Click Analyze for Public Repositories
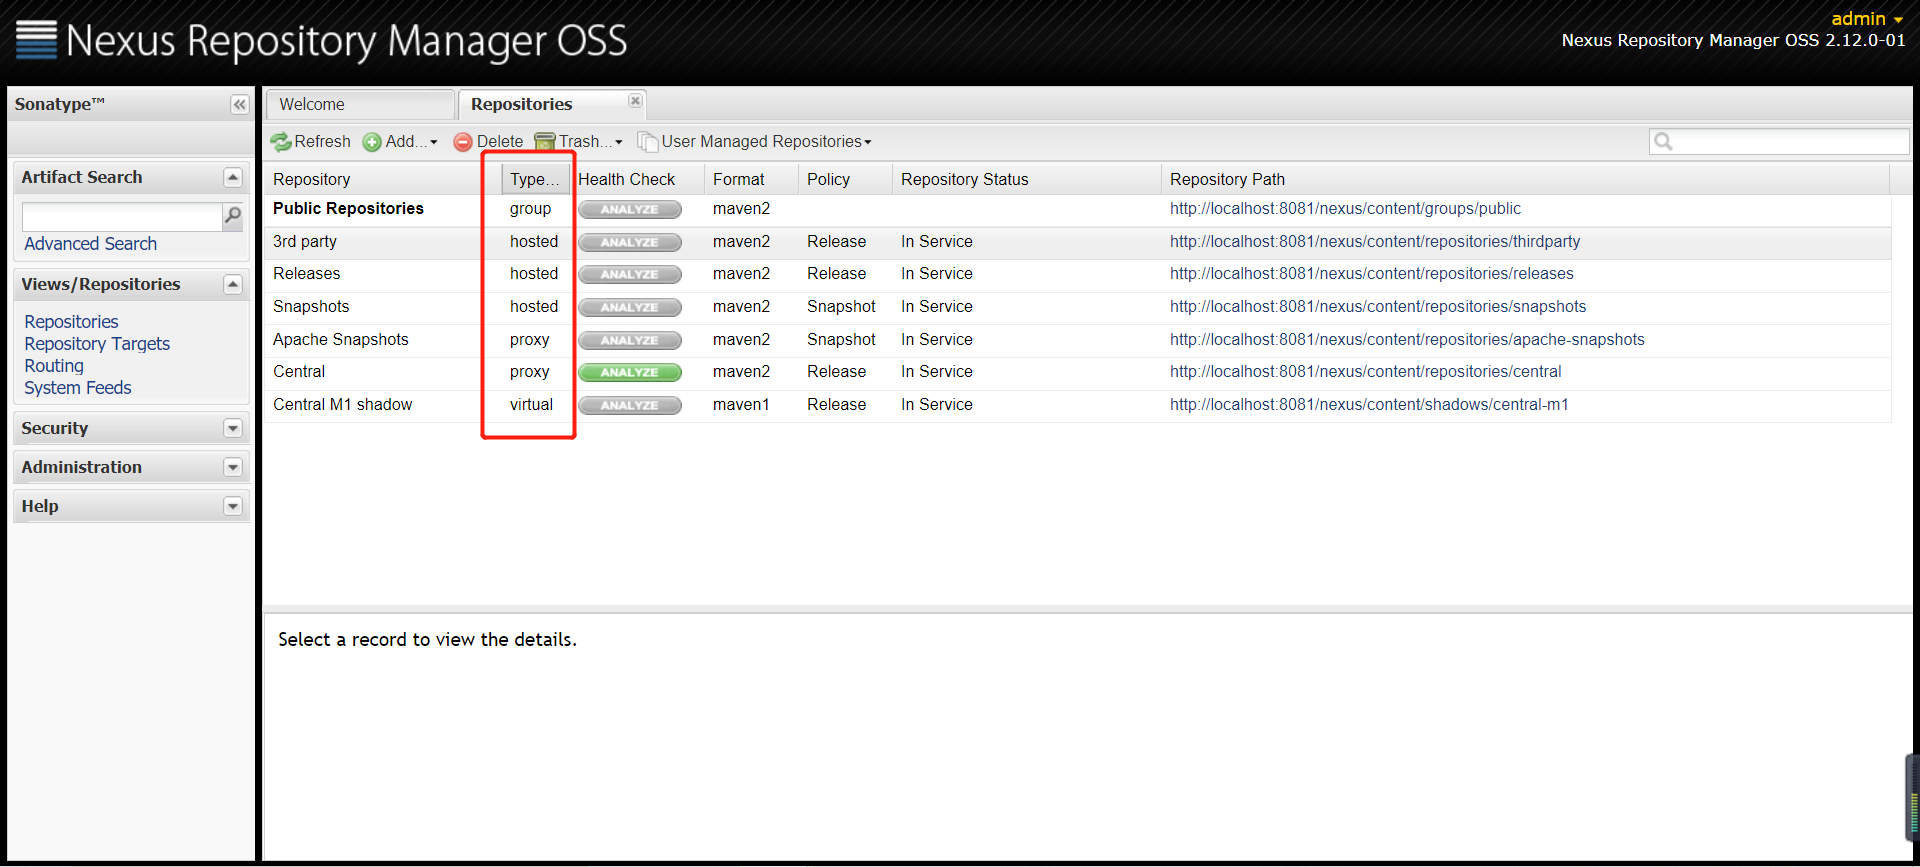 point(630,210)
